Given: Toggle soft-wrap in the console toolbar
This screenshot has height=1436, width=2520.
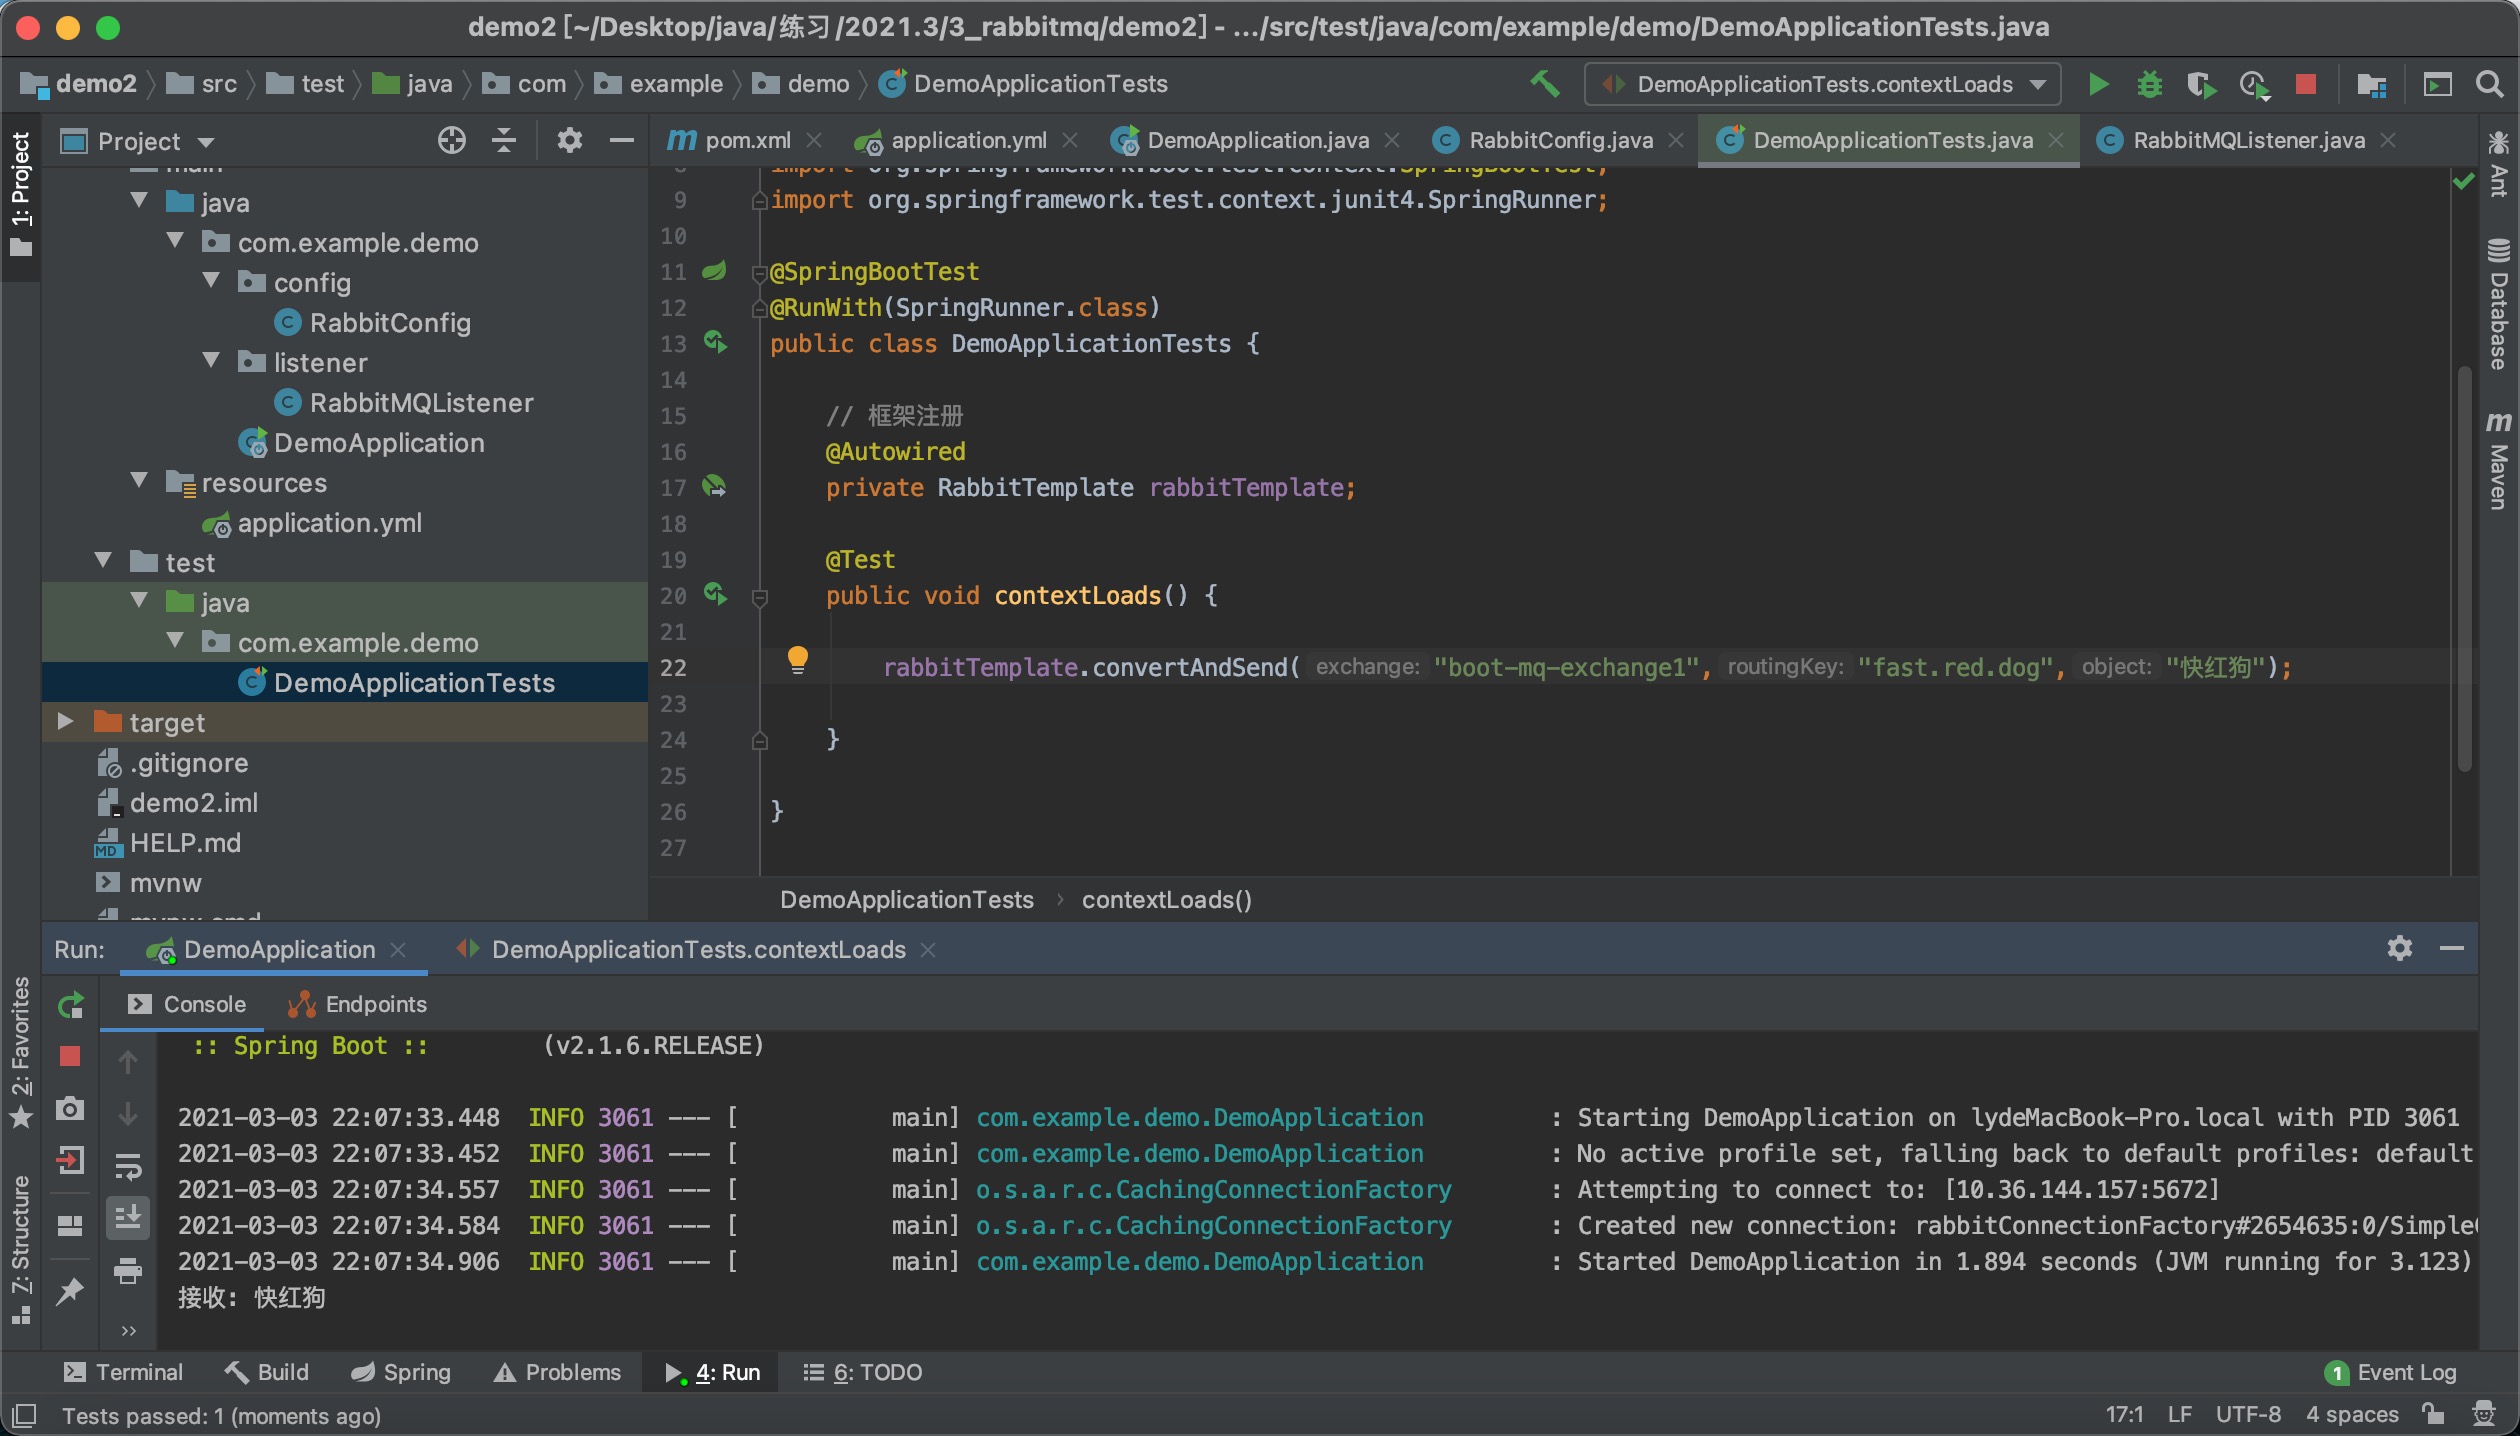Looking at the screenshot, I should pyautogui.click(x=128, y=1167).
